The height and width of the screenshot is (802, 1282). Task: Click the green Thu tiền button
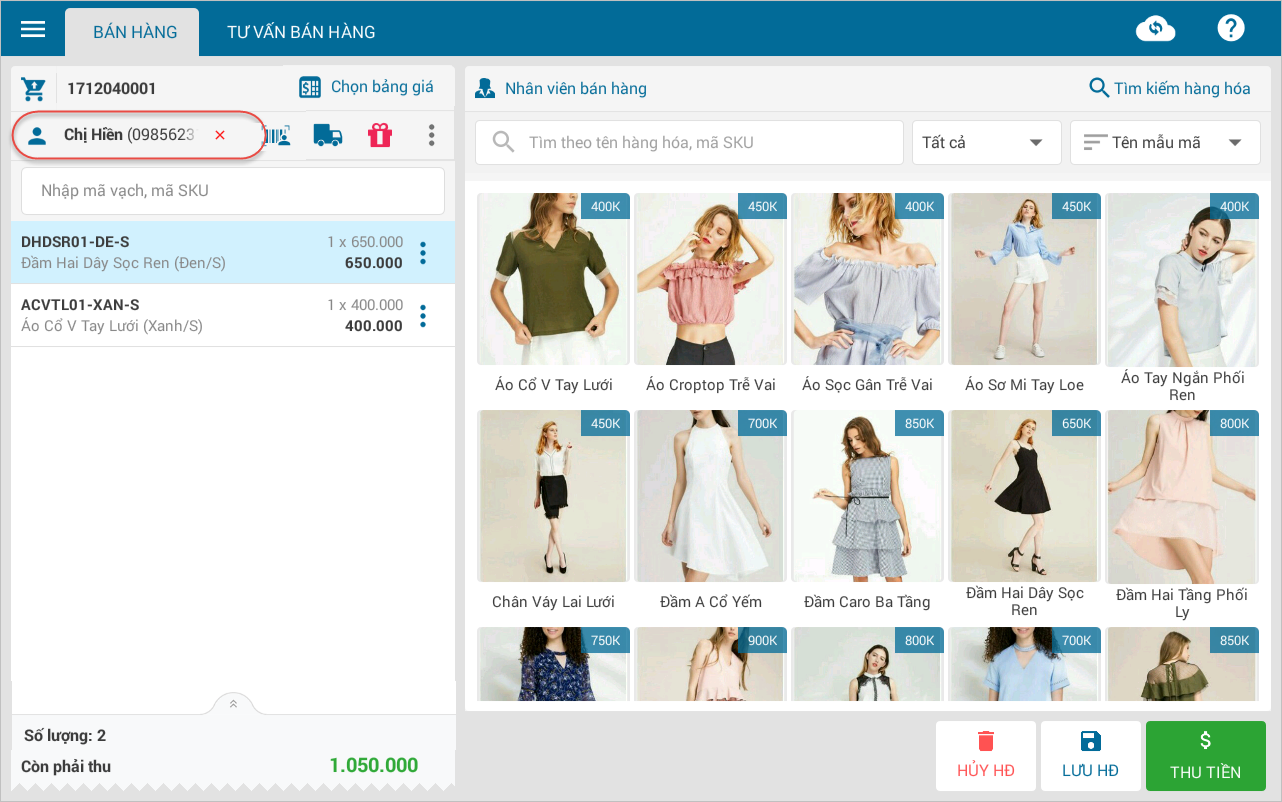(x=1205, y=756)
